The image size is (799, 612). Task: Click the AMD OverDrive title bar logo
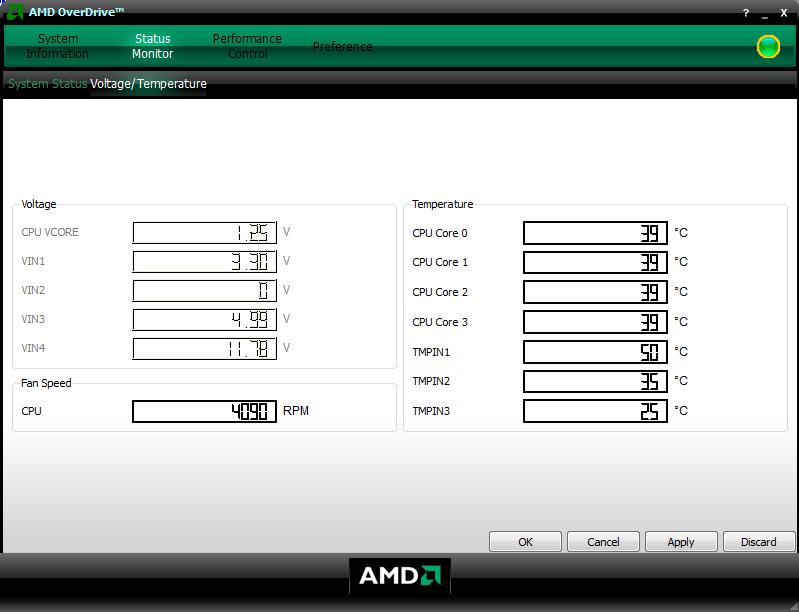(15, 12)
